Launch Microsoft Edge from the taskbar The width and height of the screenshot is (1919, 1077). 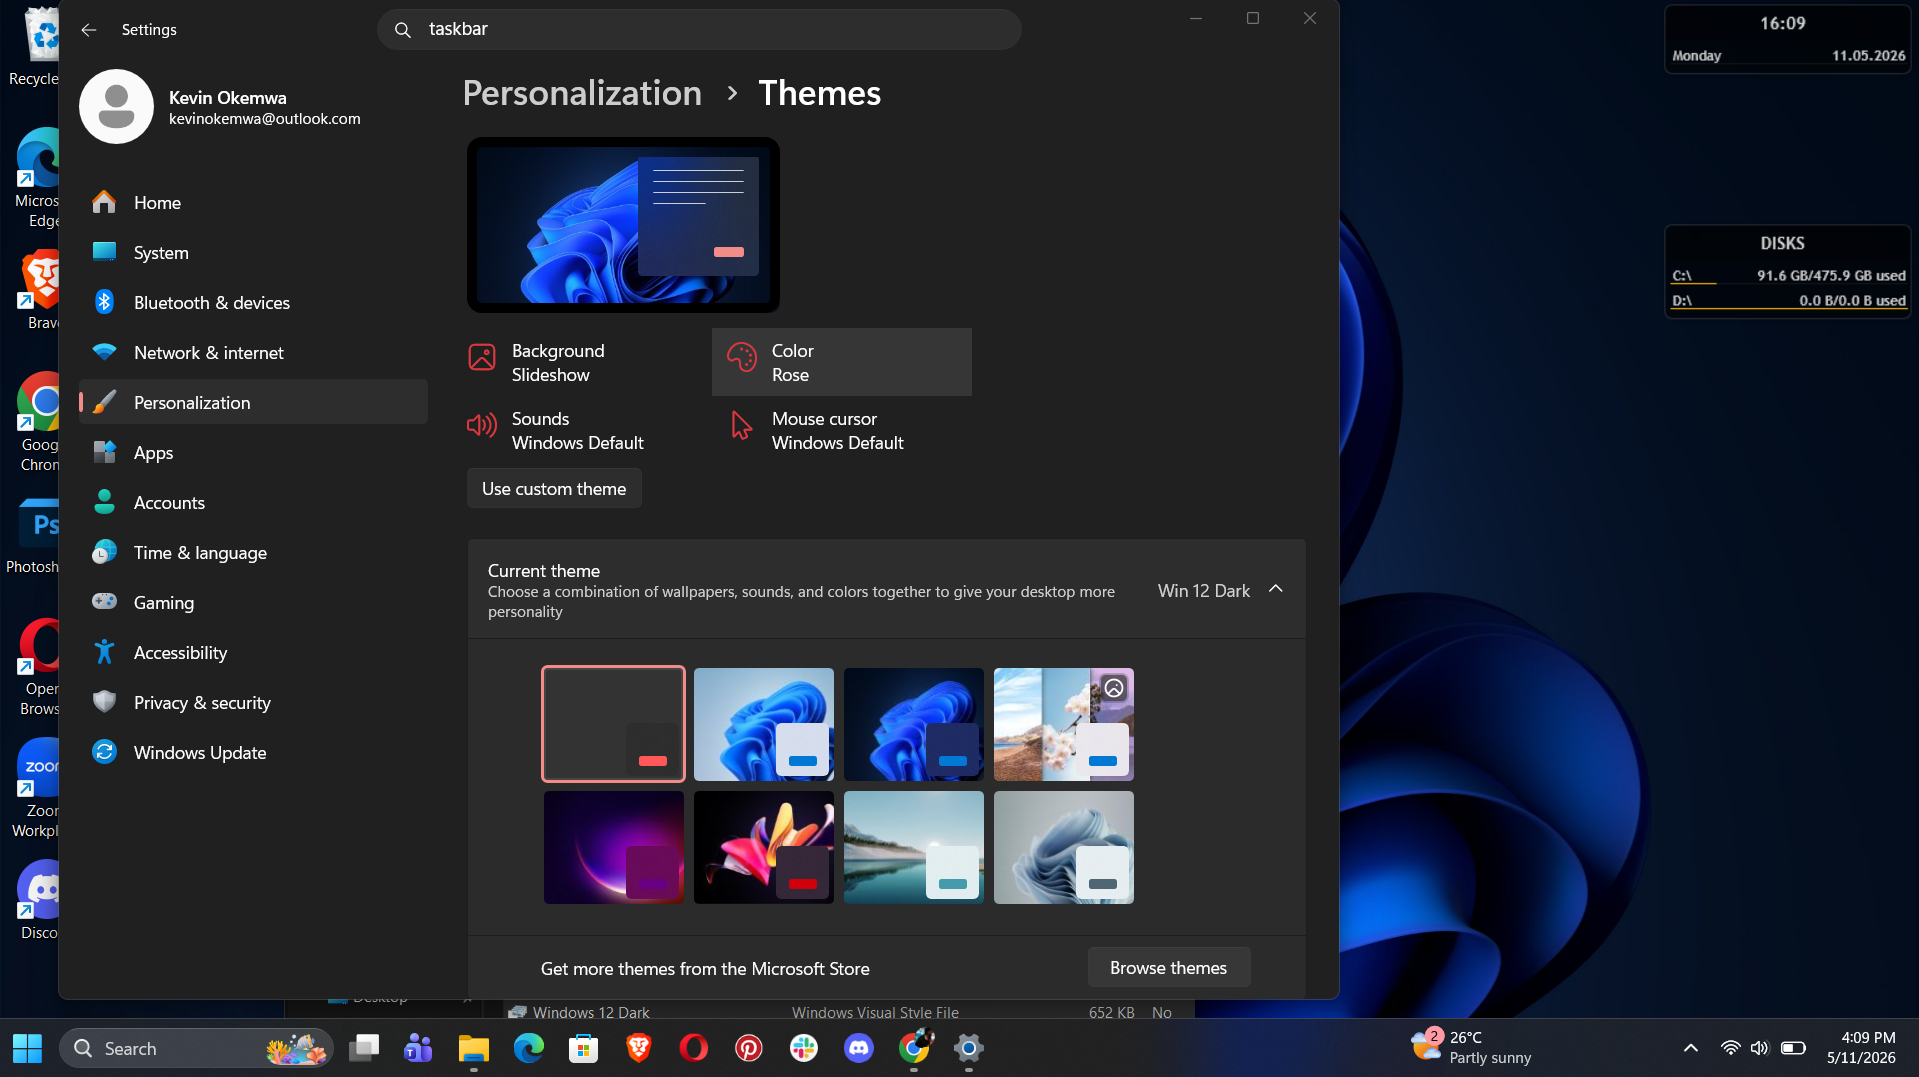[528, 1048]
